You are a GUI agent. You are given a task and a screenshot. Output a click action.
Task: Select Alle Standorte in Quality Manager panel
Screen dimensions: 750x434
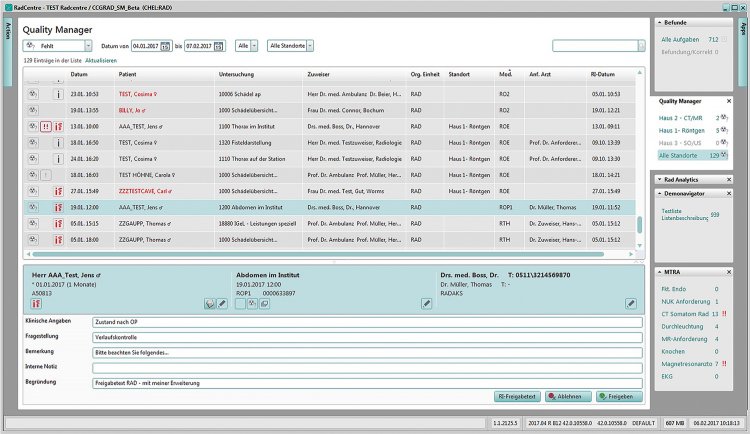693,156
